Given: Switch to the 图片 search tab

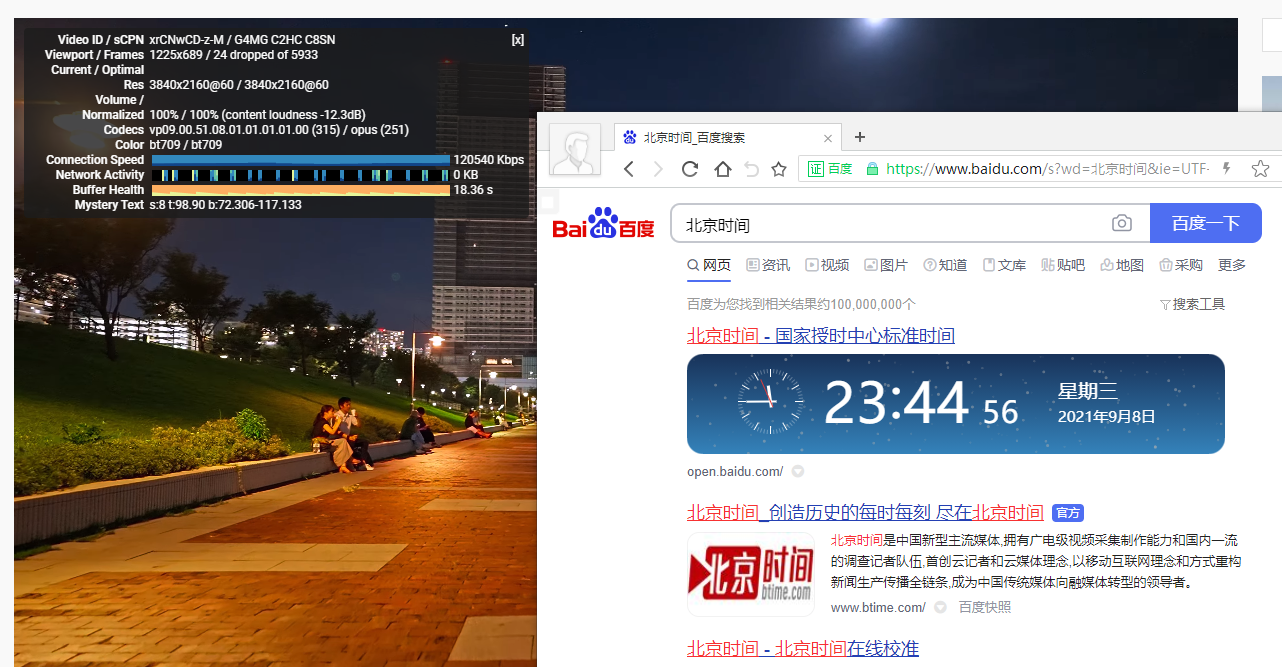Looking at the screenshot, I should (x=886, y=265).
